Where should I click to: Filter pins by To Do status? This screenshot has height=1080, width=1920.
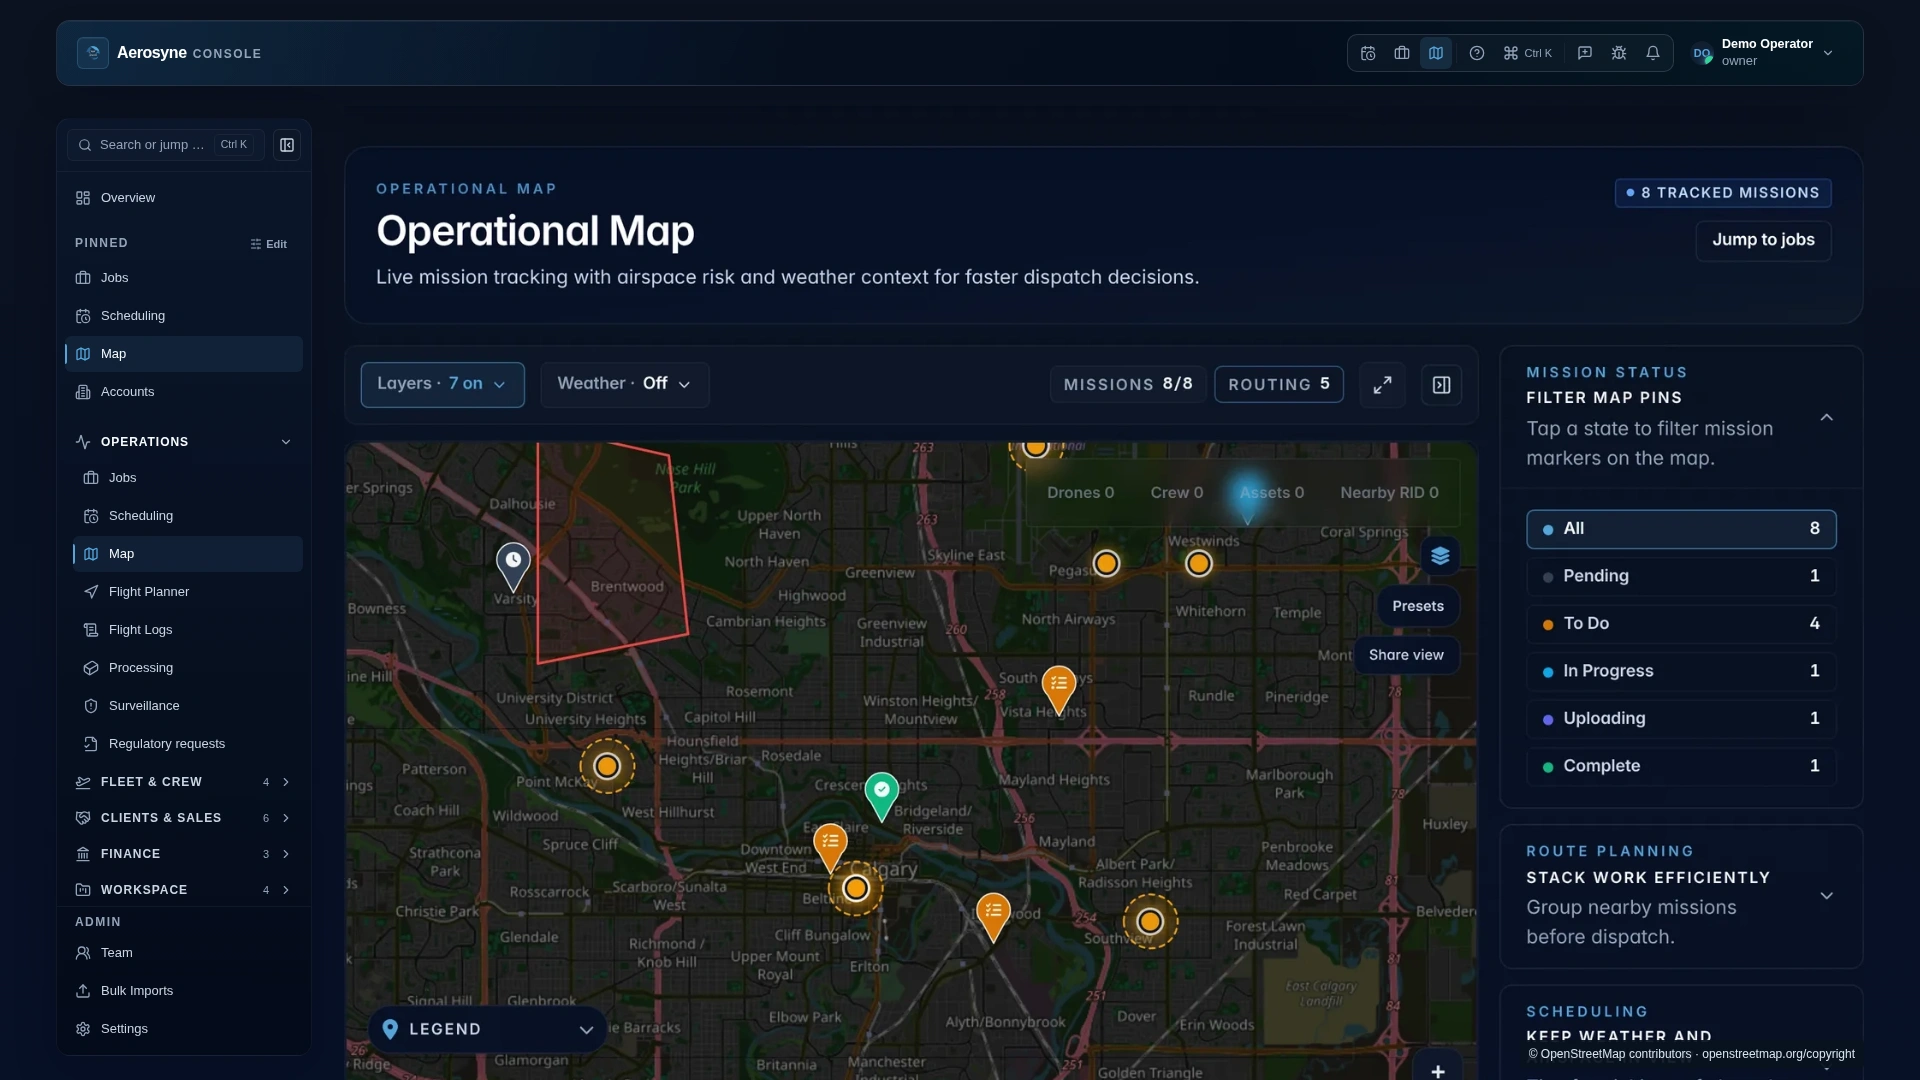coord(1681,624)
